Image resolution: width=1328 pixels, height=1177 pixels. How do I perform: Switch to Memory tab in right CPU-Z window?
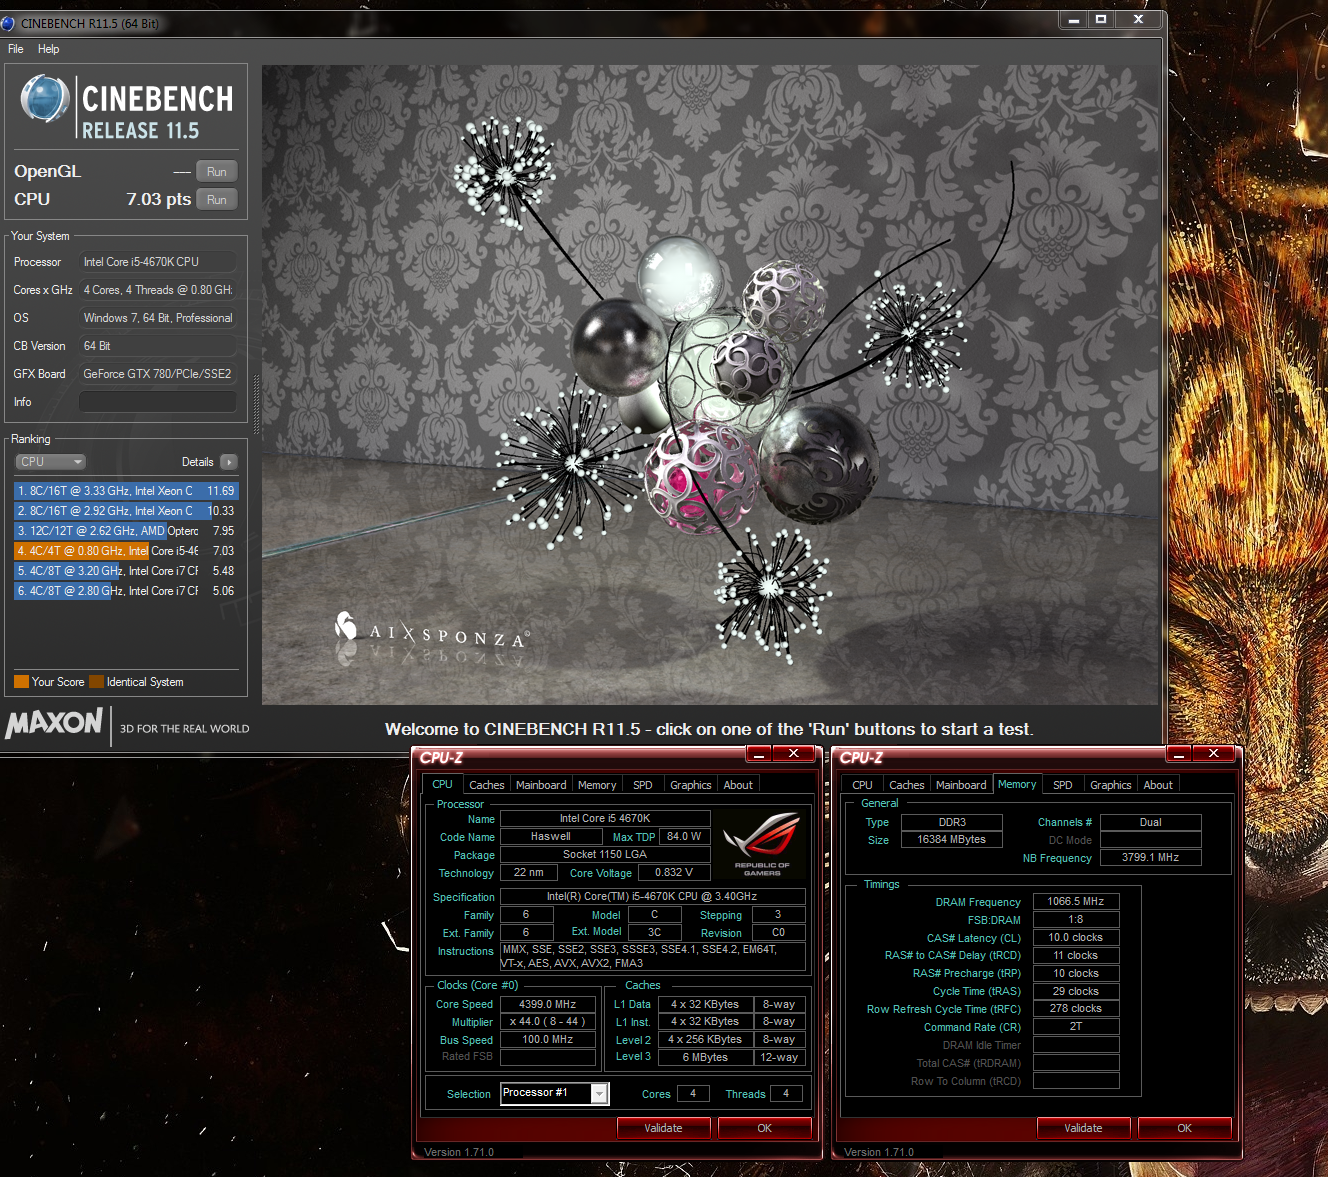click(x=1017, y=784)
